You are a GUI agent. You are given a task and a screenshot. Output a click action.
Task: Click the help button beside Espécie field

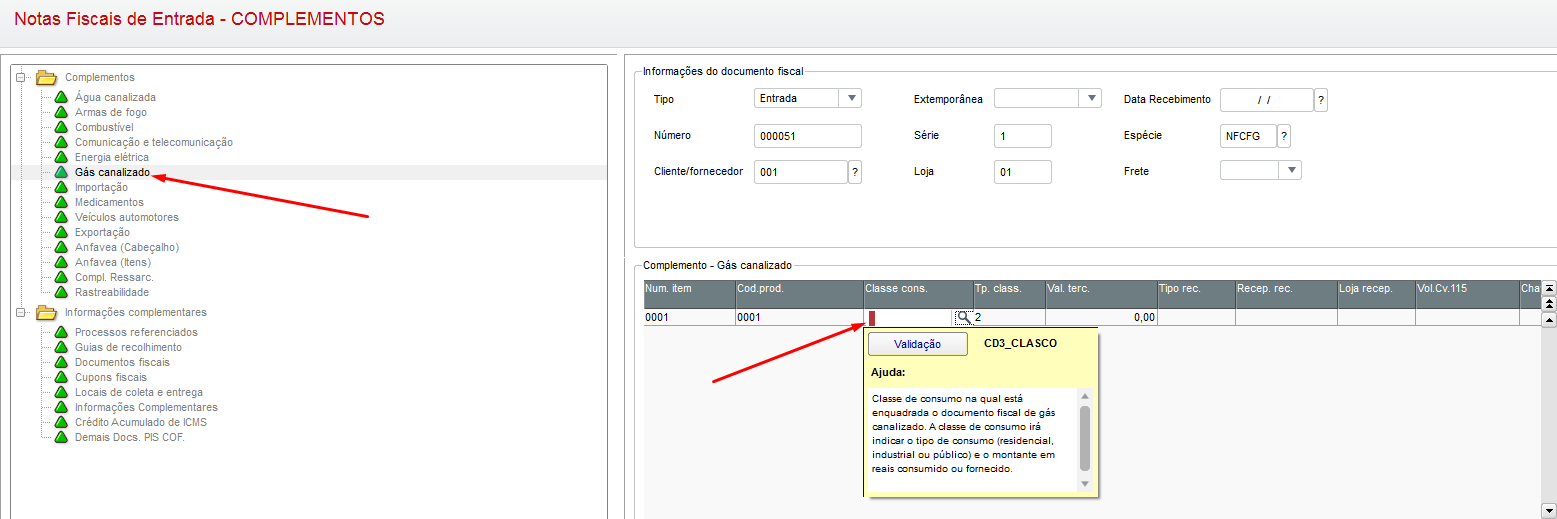(1284, 136)
